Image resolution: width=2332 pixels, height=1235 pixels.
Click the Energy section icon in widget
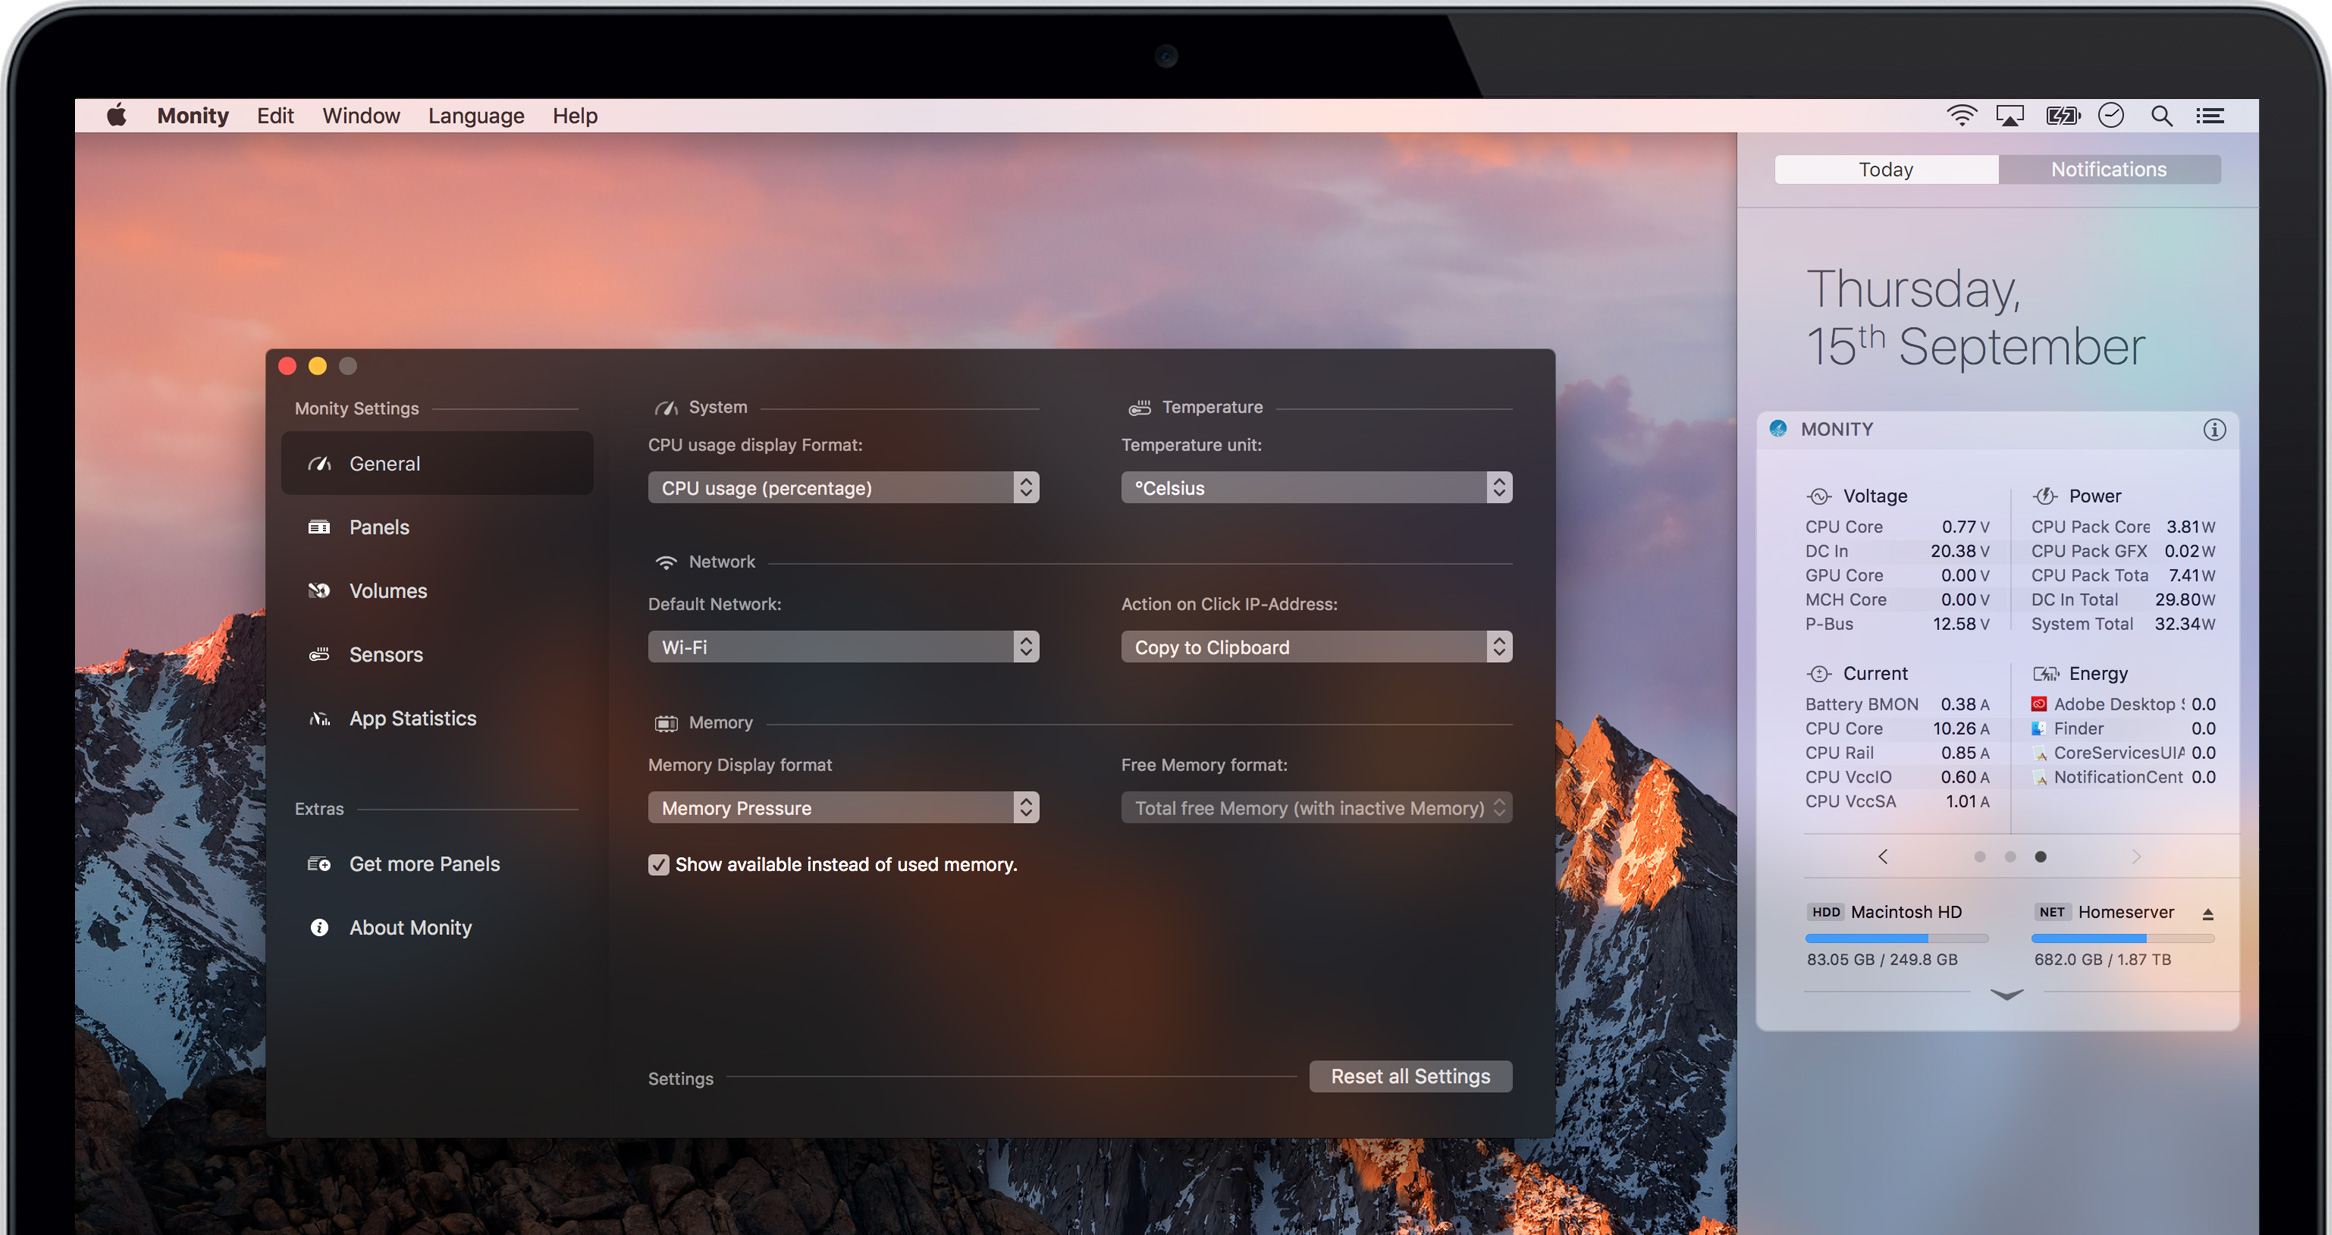[x=2045, y=674]
